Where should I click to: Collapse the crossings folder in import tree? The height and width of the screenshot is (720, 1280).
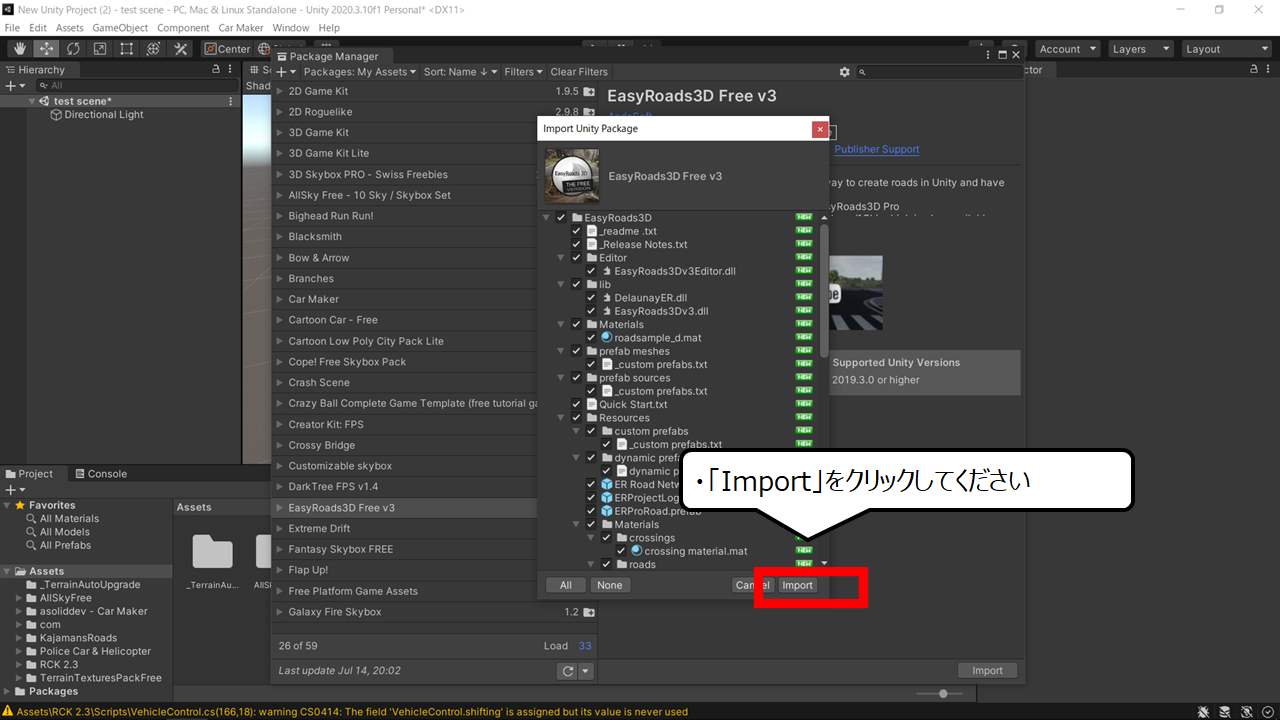pyautogui.click(x=592, y=538)
